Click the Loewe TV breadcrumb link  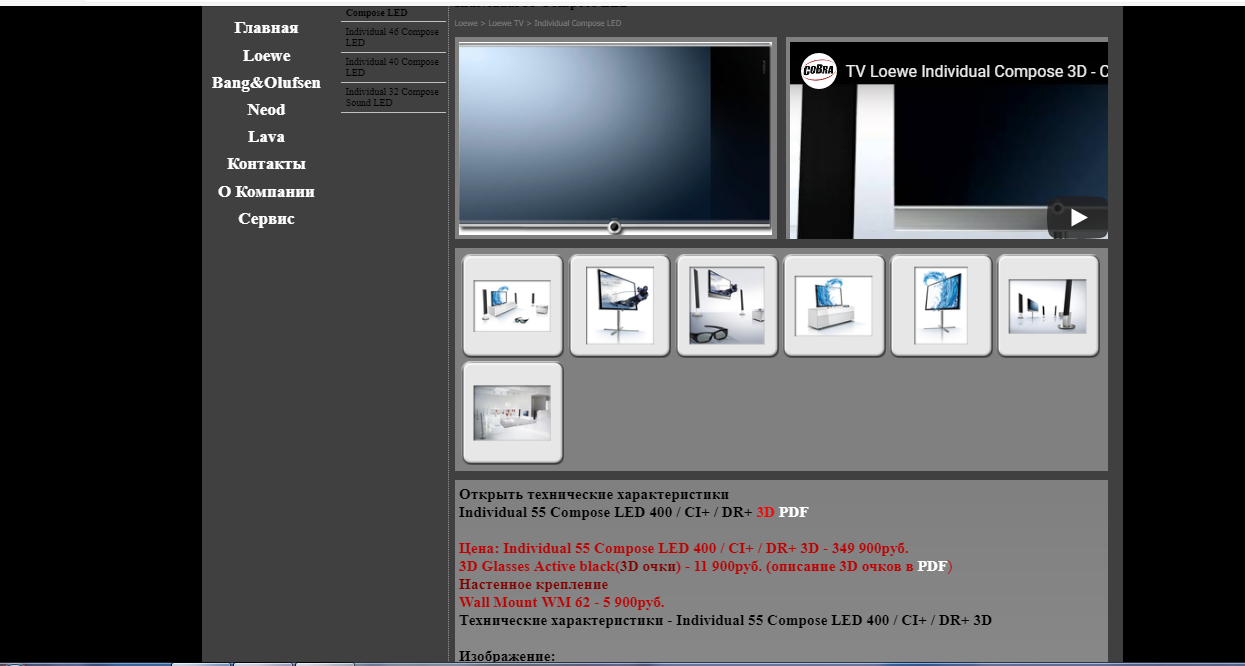505,23
